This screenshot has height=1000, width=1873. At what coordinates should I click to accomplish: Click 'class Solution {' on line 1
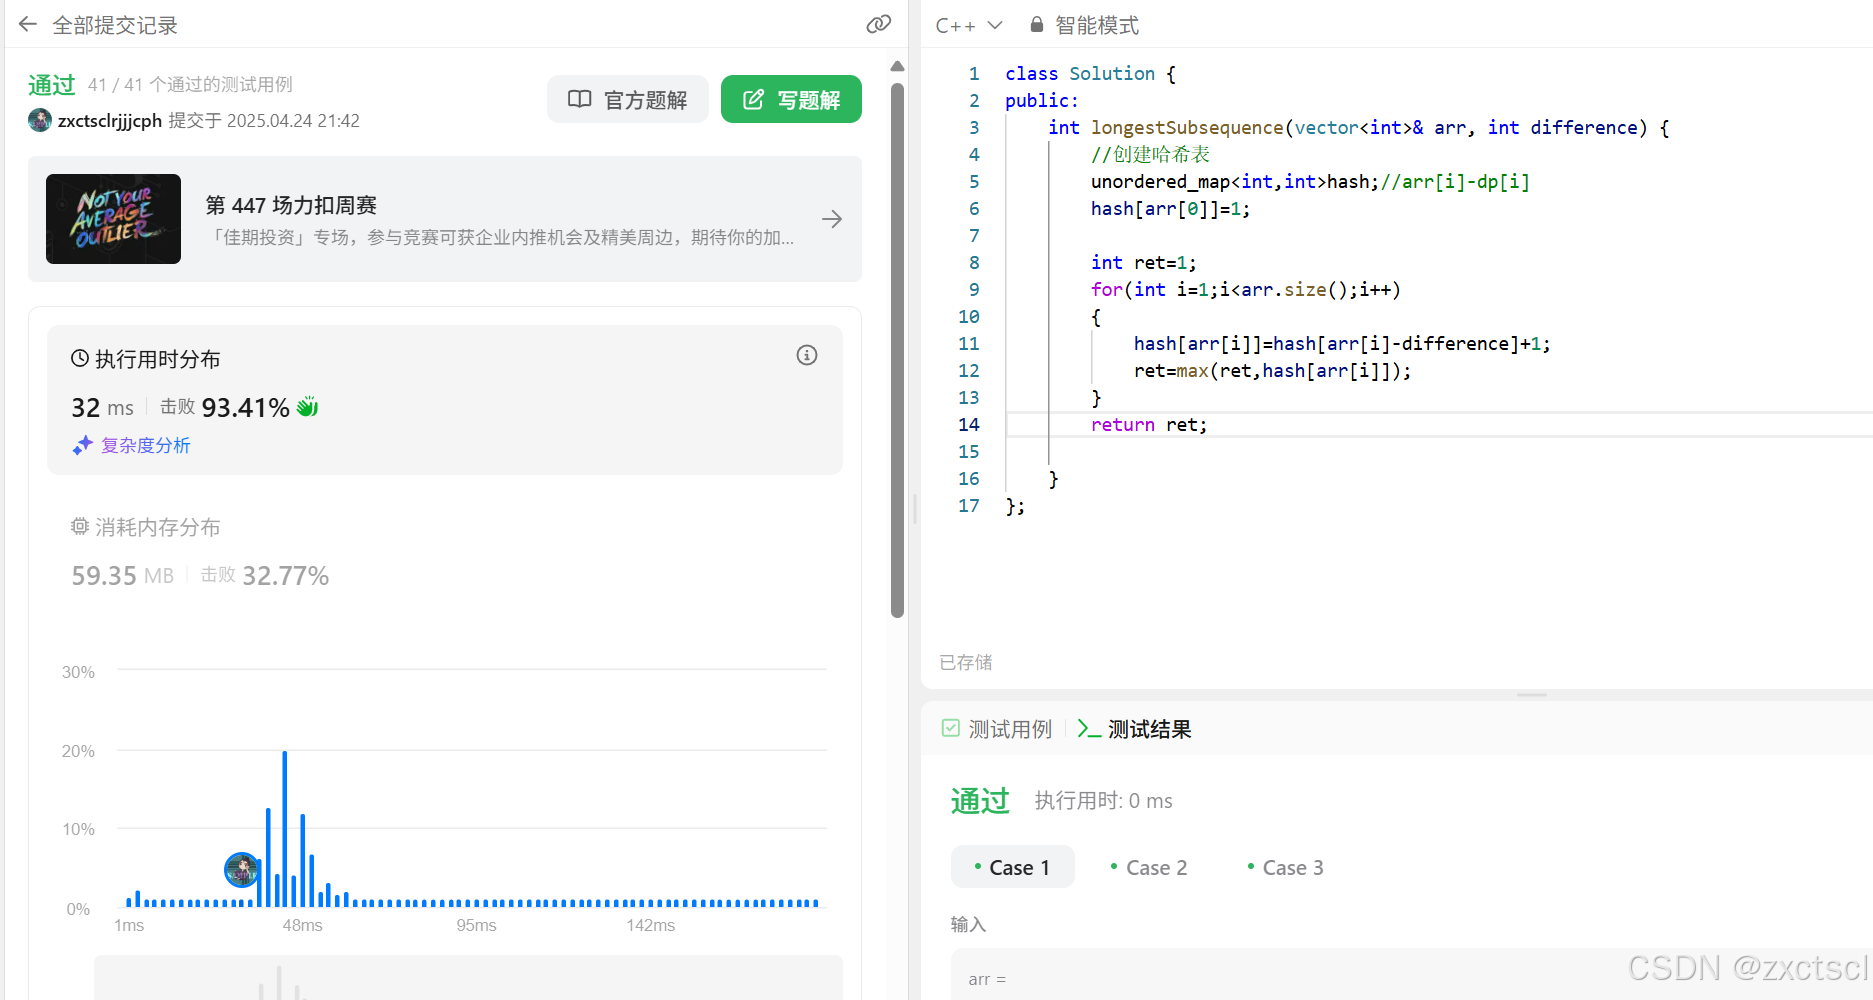pyautogui.click(x=1090, y=74)
